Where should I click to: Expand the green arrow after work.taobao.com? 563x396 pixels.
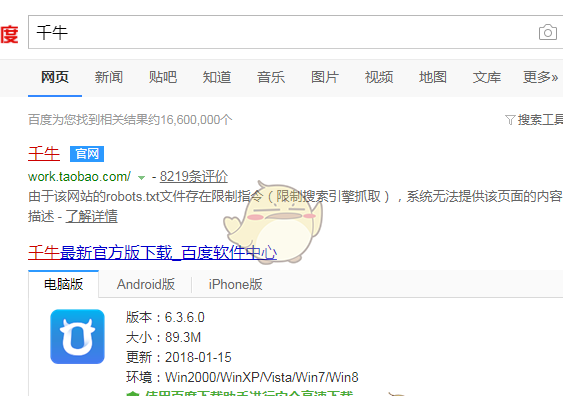coord(141,177)
